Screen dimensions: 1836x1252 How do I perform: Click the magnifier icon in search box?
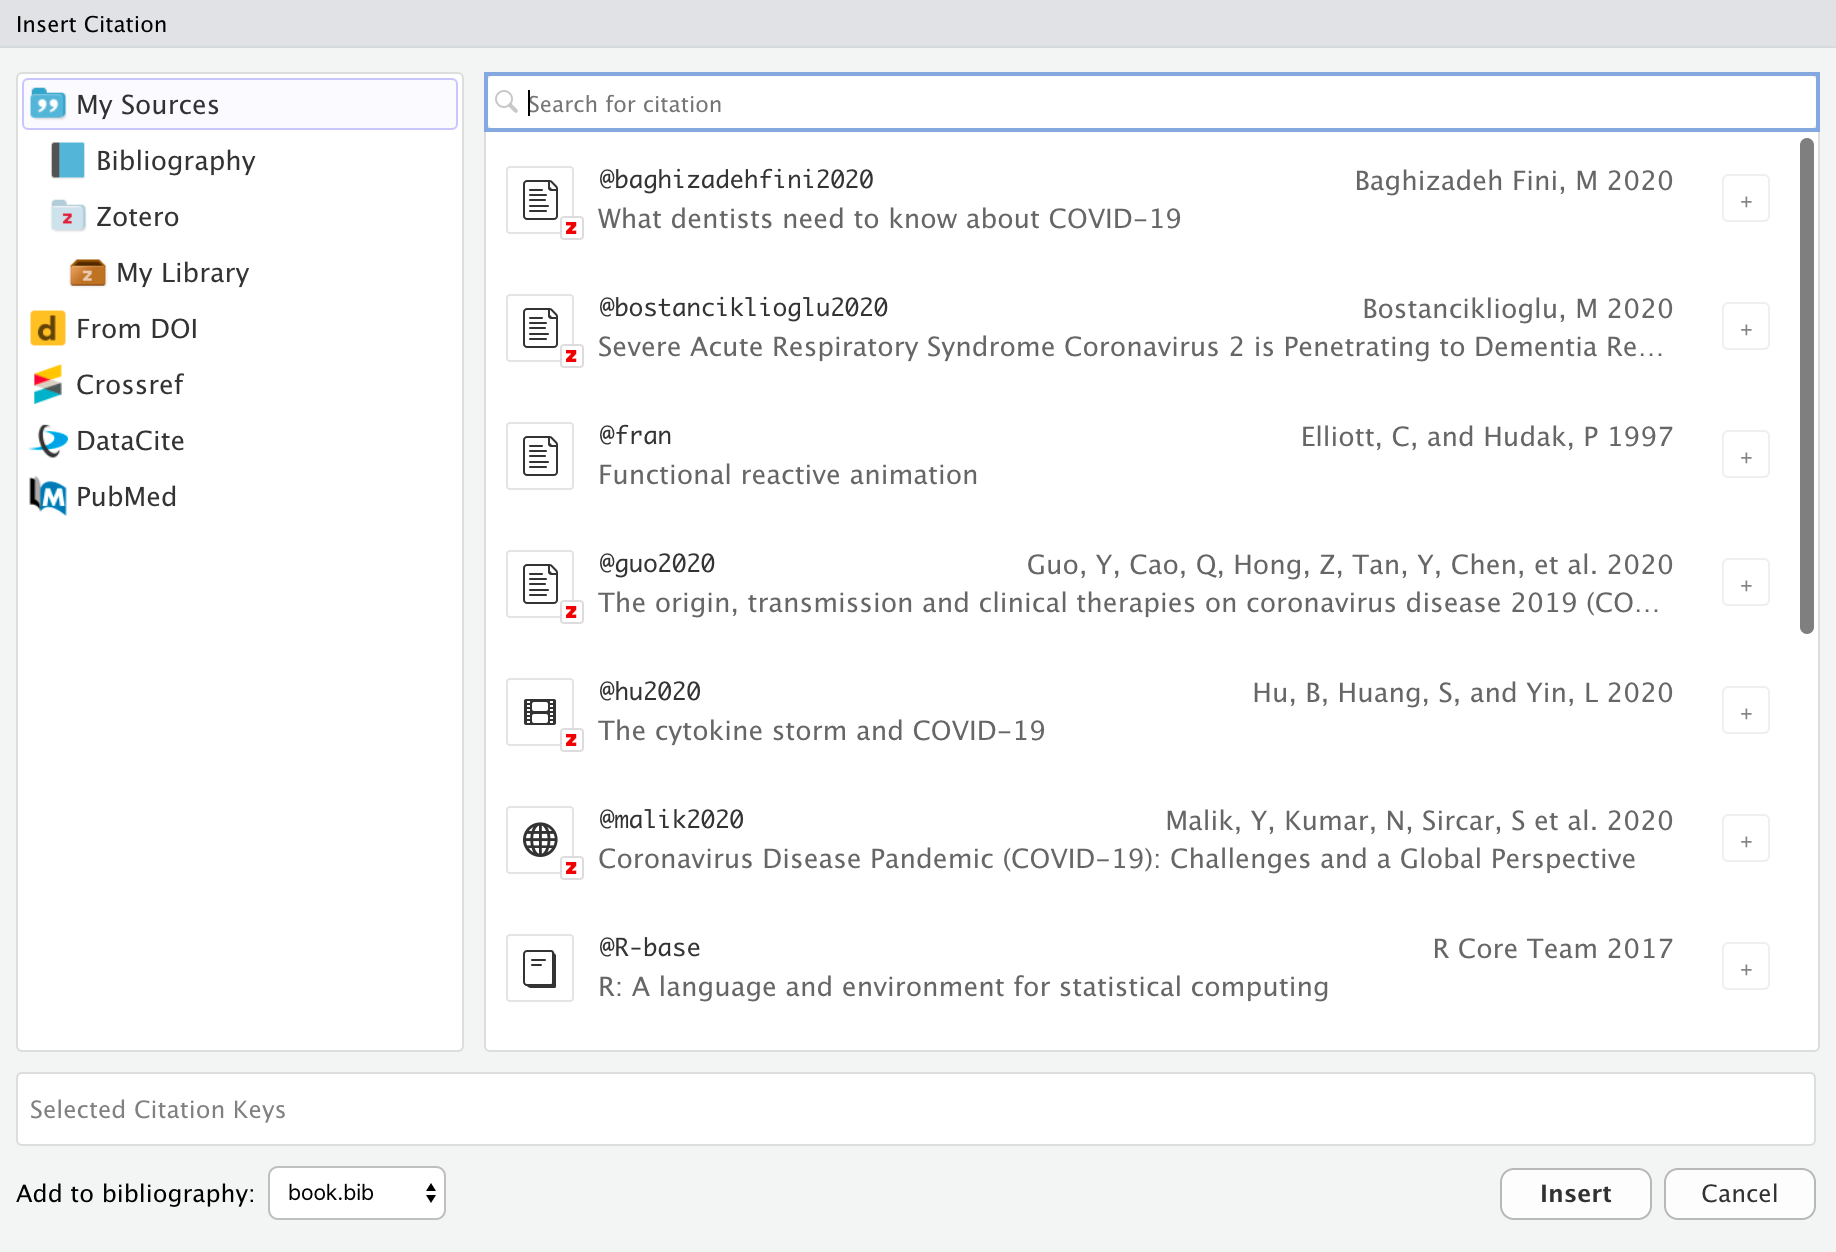pyautogui.click(x=507, y=102)
